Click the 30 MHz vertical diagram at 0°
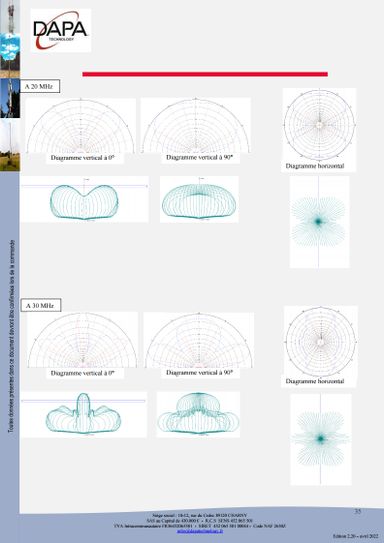Screen dimensions: 384x543 [82, 340]
